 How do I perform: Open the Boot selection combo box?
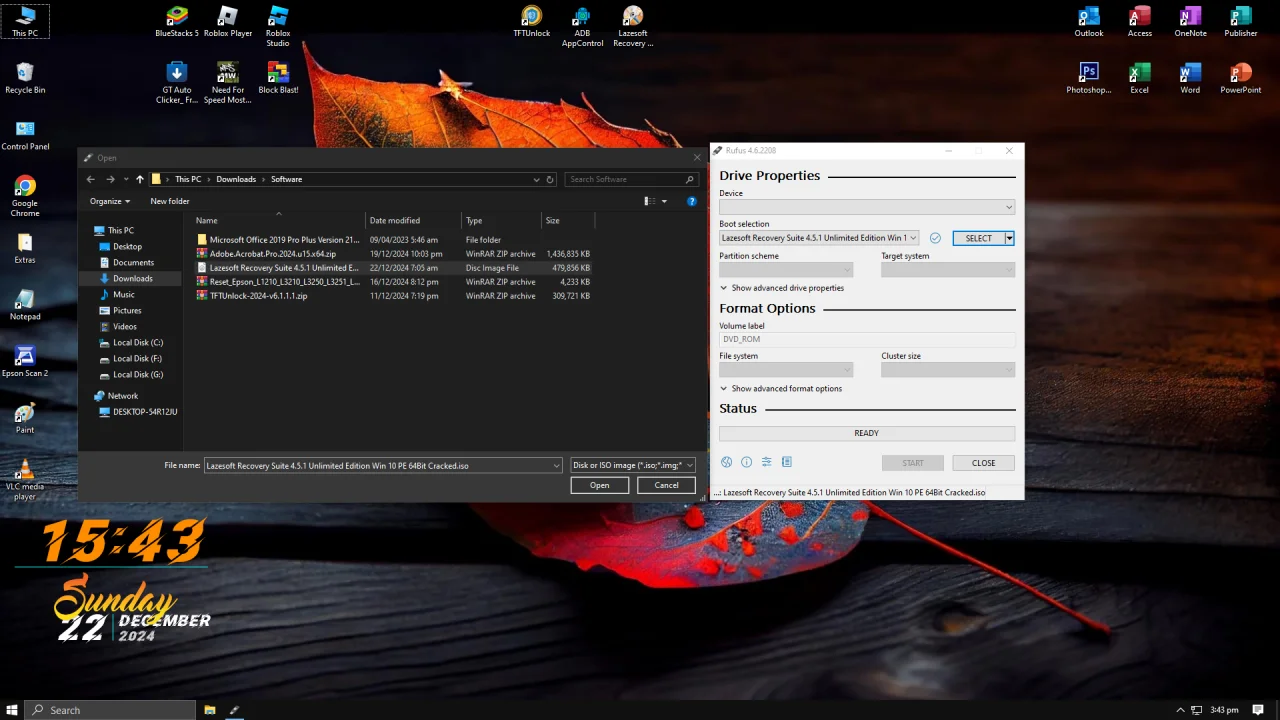click(x=819, y=238)
